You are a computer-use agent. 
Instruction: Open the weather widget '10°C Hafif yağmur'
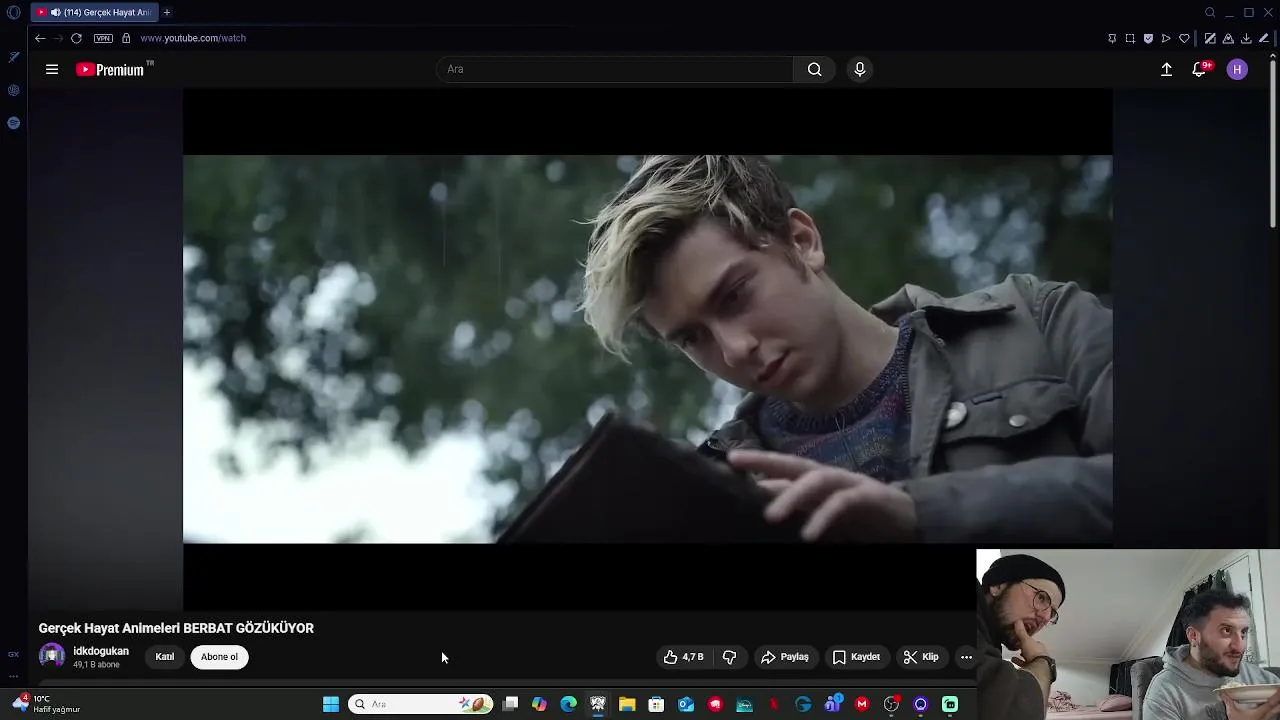[45, 704]
